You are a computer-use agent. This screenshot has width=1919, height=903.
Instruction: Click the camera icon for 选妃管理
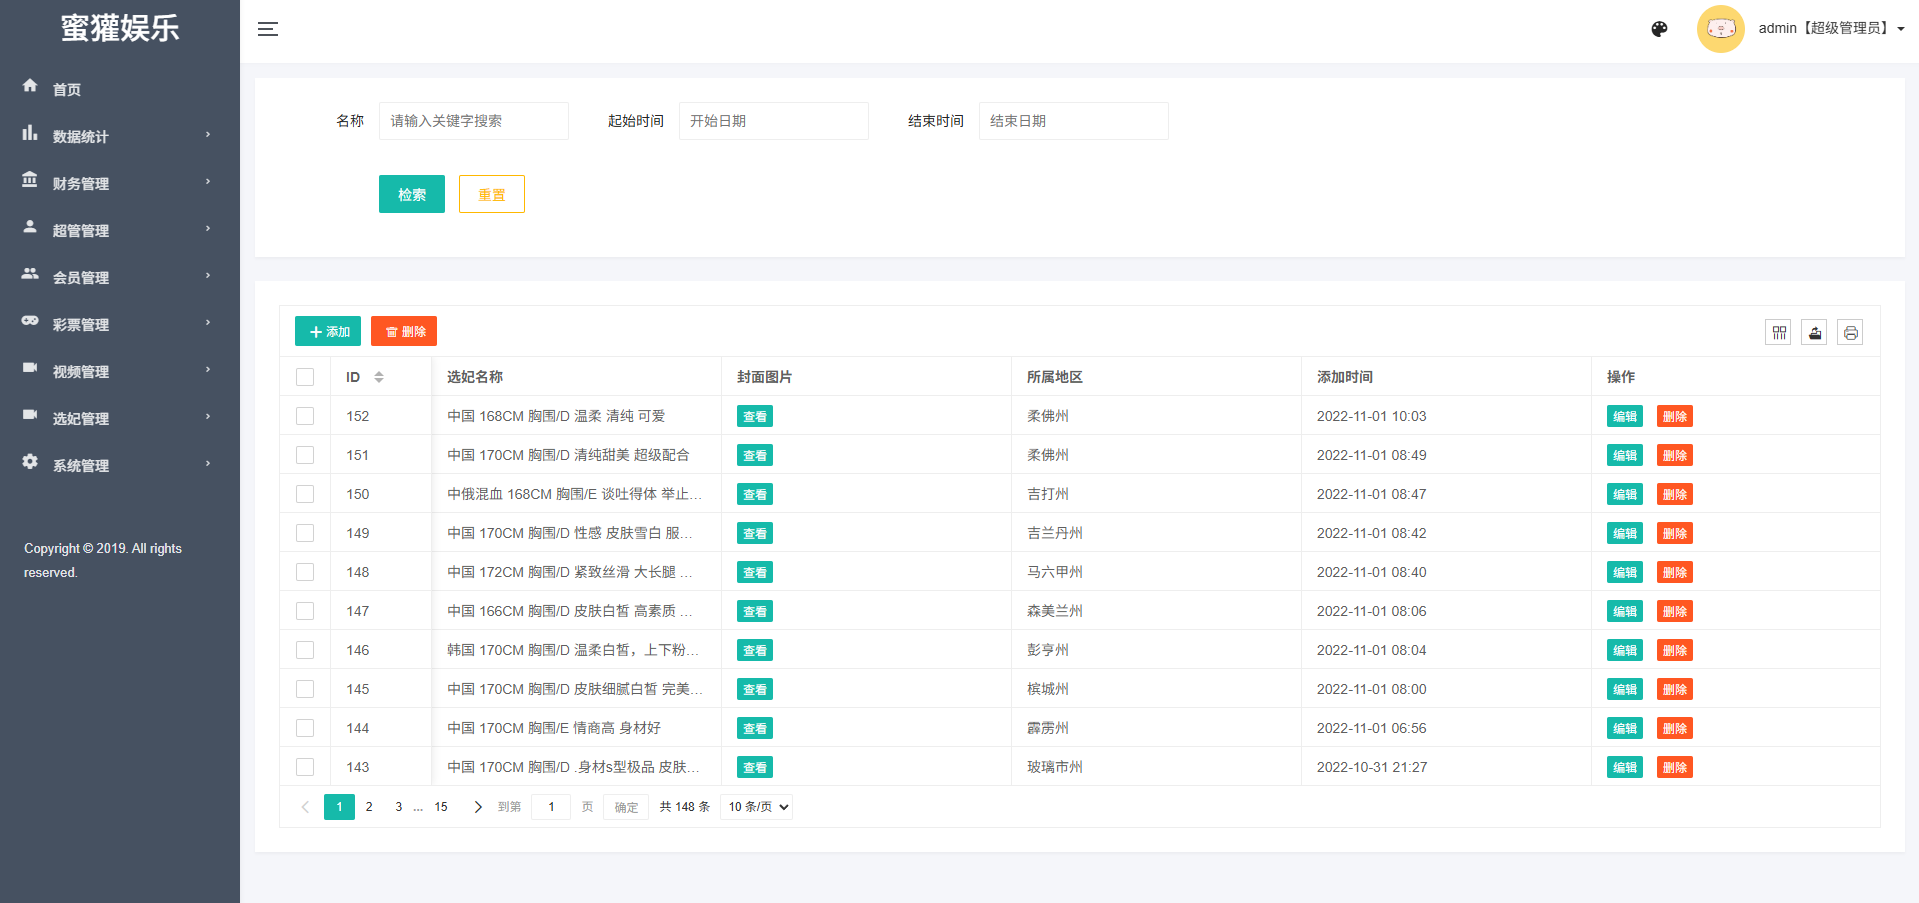(30, 415)
